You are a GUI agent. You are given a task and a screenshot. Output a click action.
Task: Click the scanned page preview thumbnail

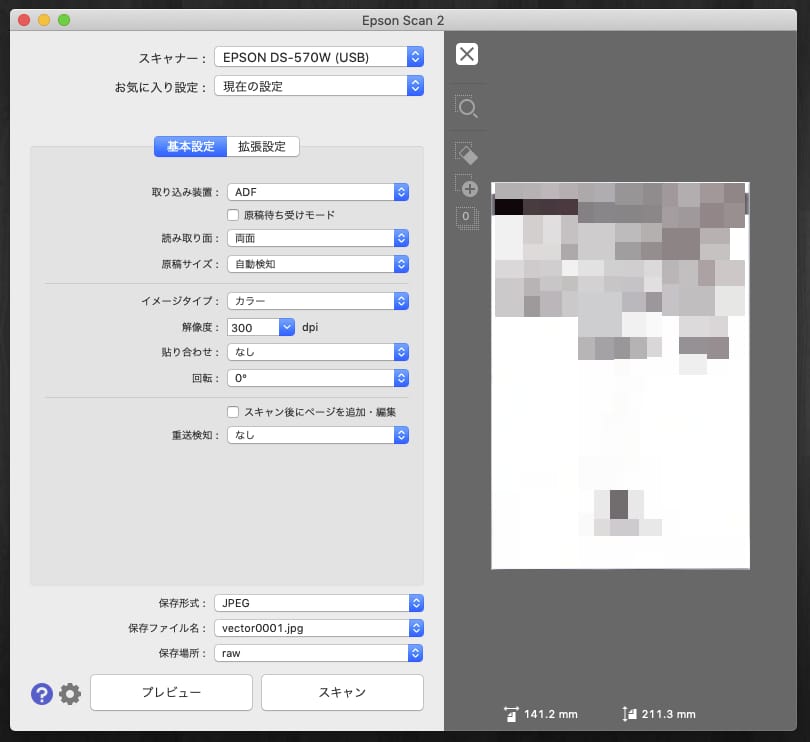point(620,376)
